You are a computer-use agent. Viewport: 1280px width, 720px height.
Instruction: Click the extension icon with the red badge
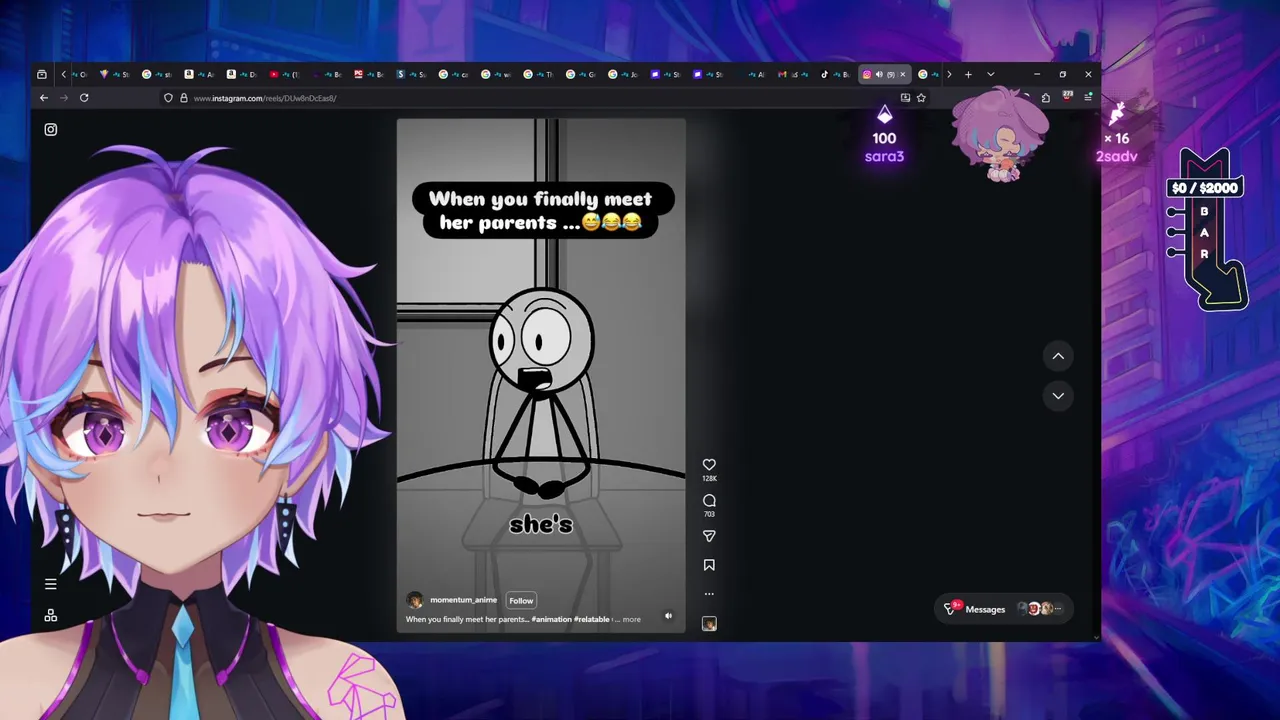(x=1067, y=97)
